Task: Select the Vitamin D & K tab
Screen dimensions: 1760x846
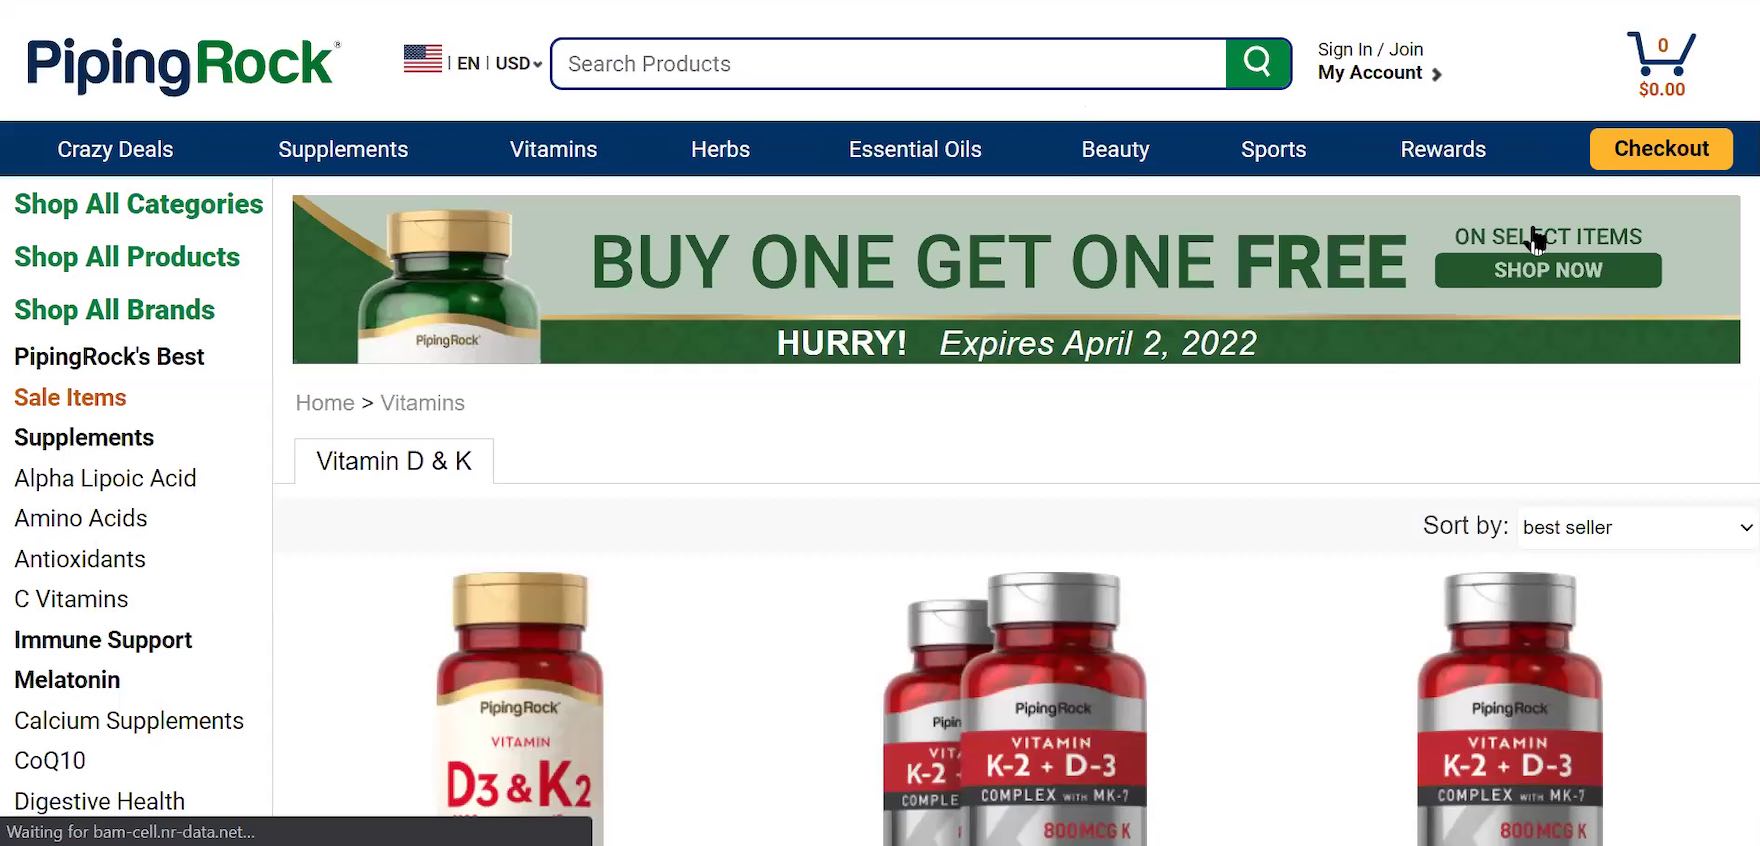Action: (394, 461)
